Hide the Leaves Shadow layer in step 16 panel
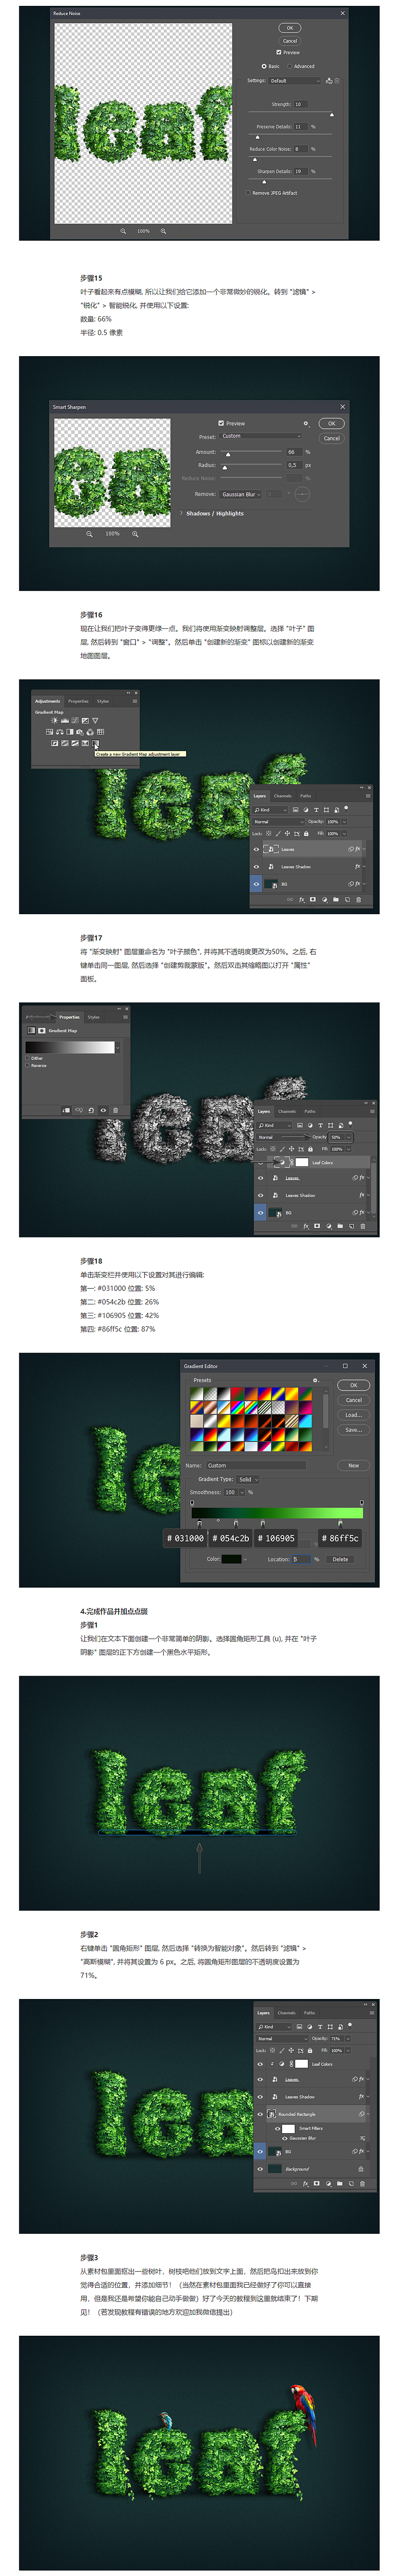The width and height of the screenshot is (397, 2576). (x=256, y=867)
